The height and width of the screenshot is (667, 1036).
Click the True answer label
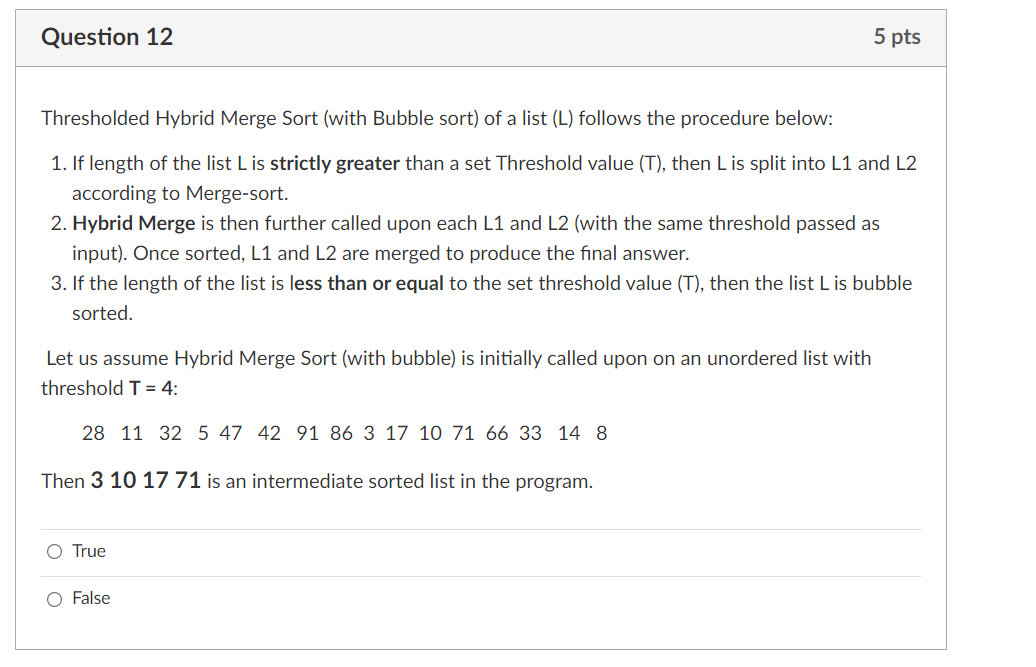(x=87, y=551)
